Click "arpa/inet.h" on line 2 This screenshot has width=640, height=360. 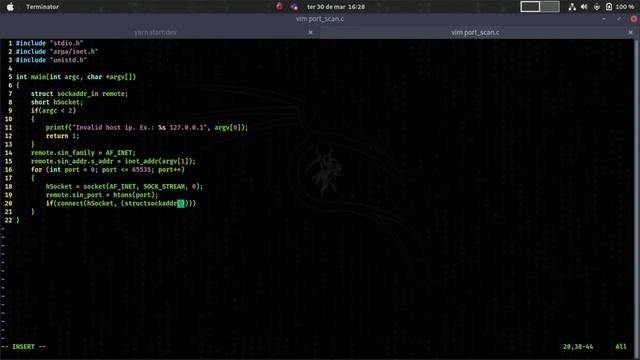coord(74,51)
